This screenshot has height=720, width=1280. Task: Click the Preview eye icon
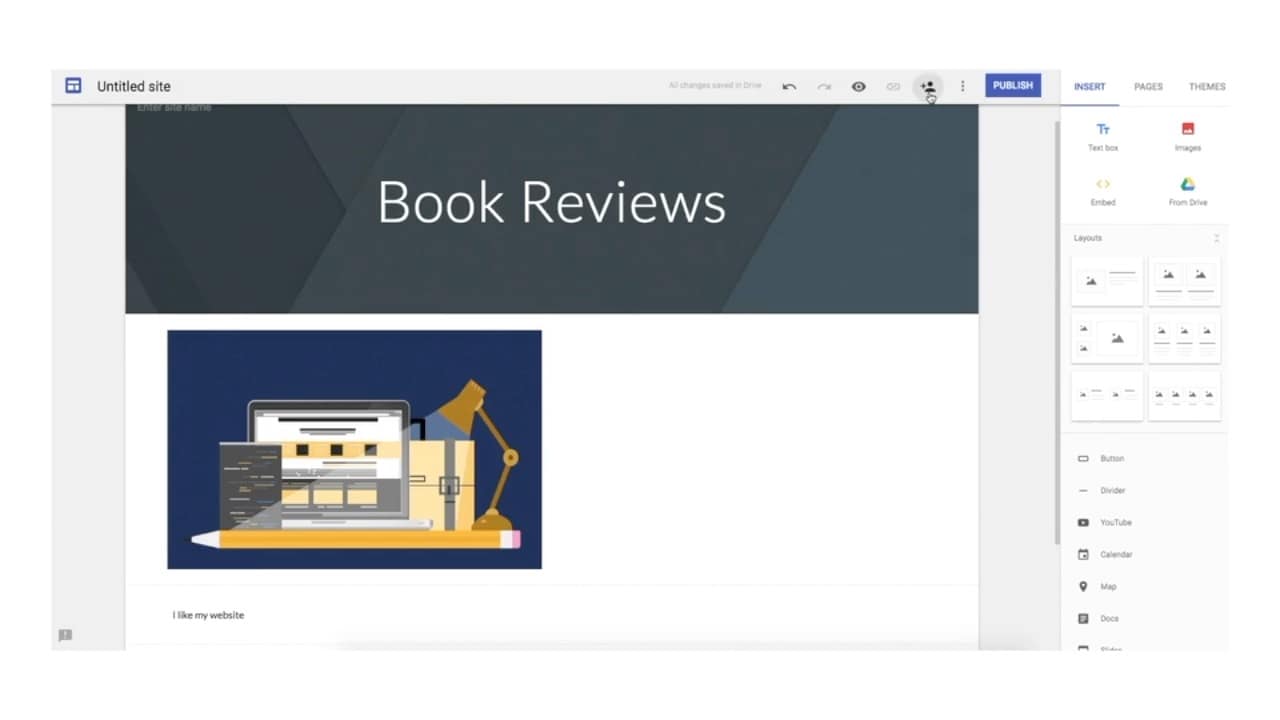pyautogui.click(x=858, y=86)
